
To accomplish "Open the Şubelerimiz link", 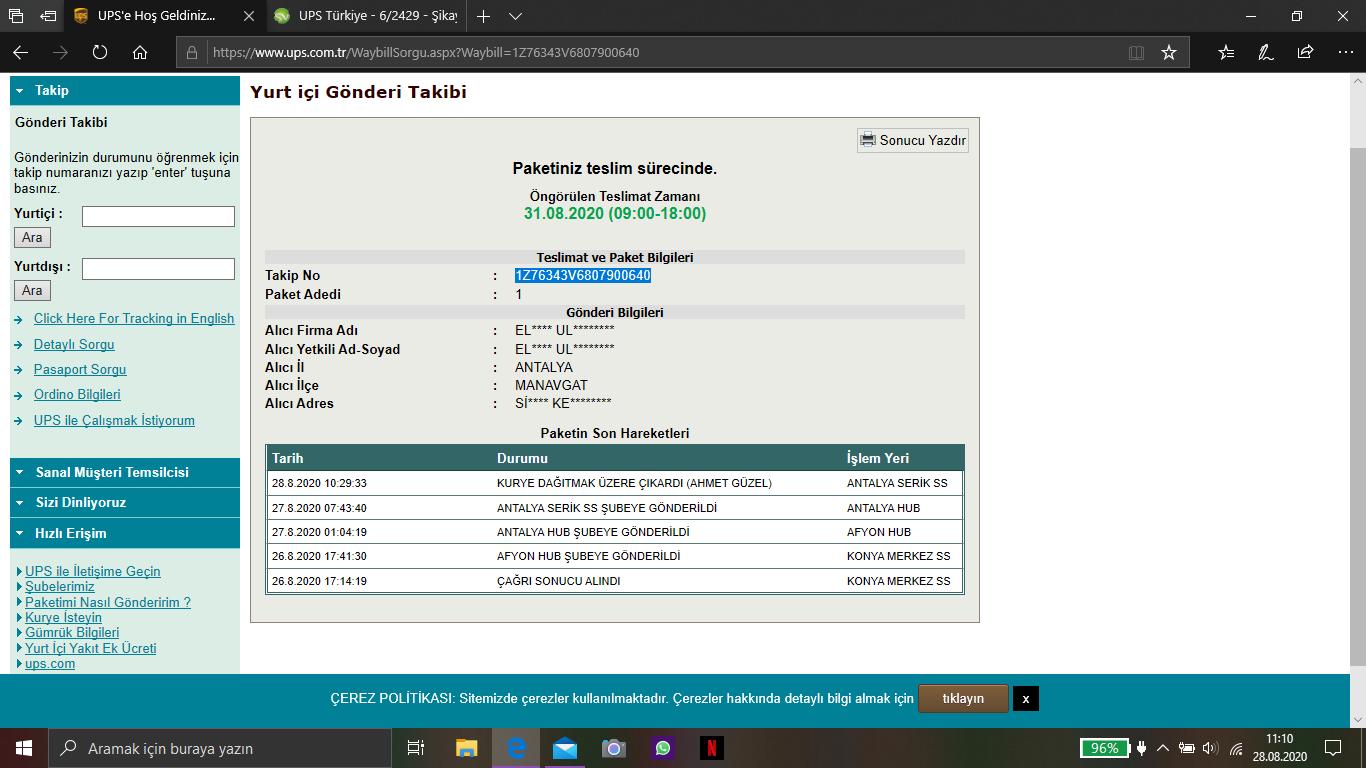I will (x=60, y=586).
